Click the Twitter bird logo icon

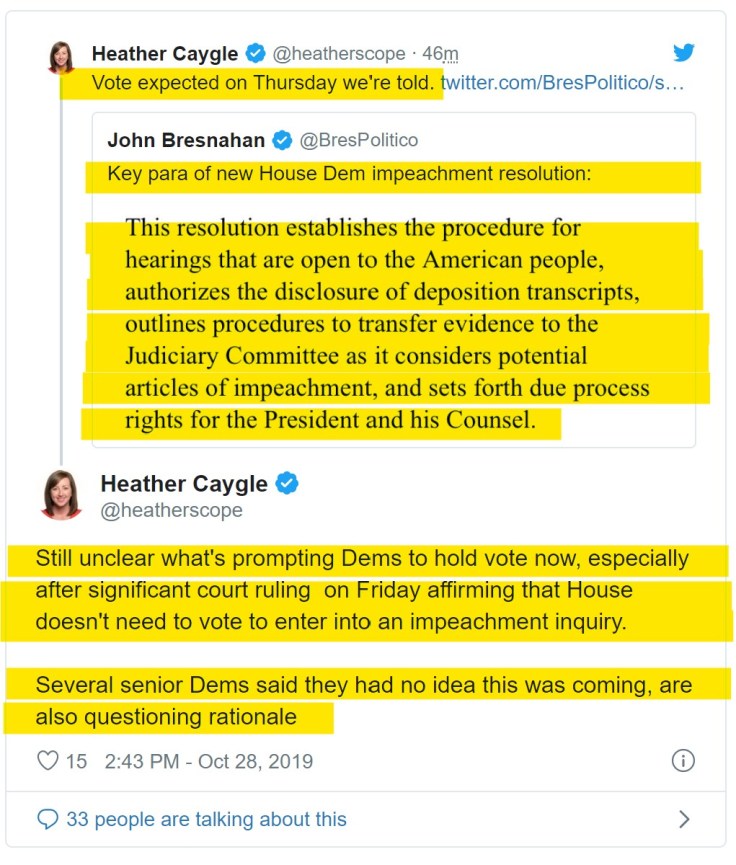click(x=684, y=52)
